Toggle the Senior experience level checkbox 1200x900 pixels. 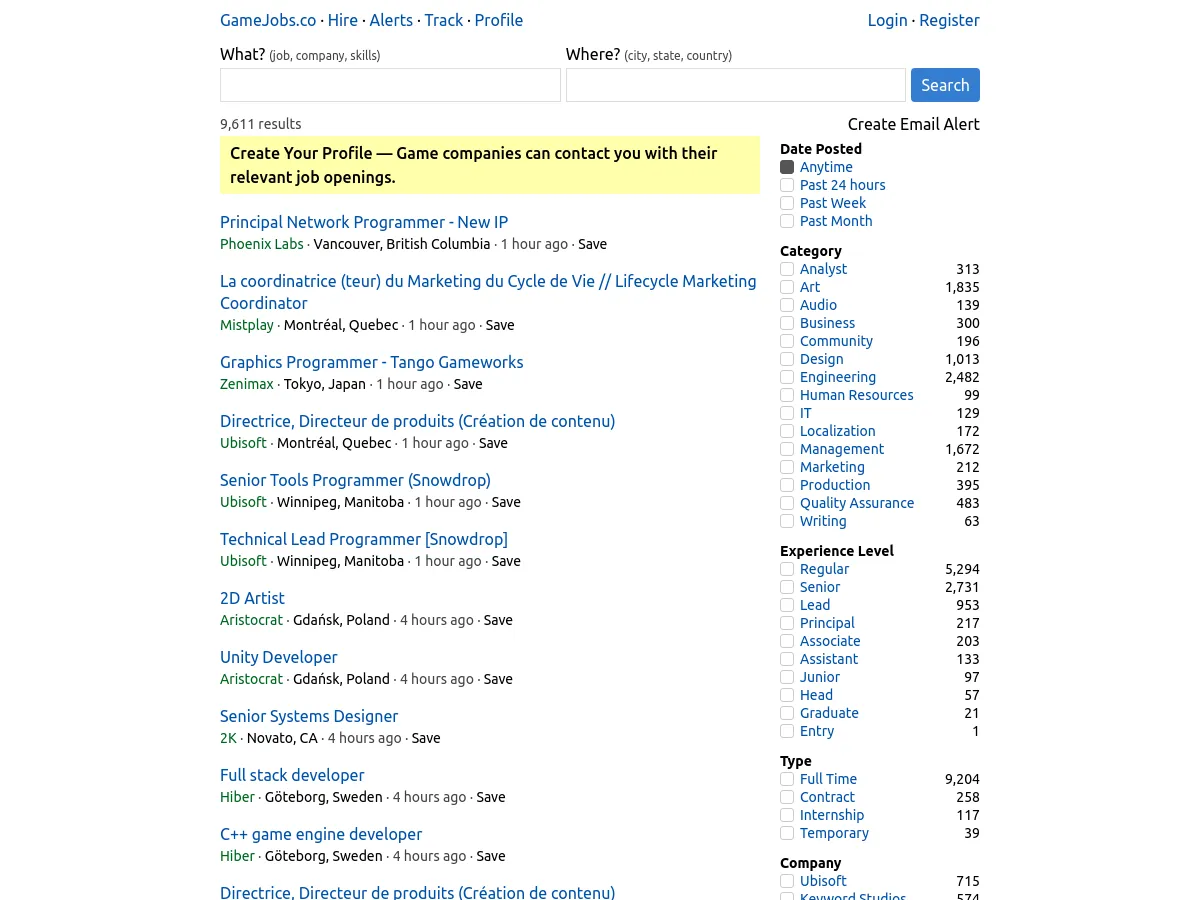pyautogui.click(x=787, y=587)
